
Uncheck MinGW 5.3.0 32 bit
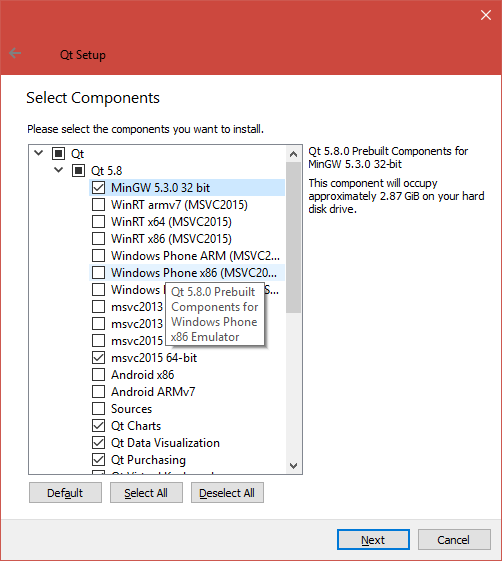pos(98,187)
